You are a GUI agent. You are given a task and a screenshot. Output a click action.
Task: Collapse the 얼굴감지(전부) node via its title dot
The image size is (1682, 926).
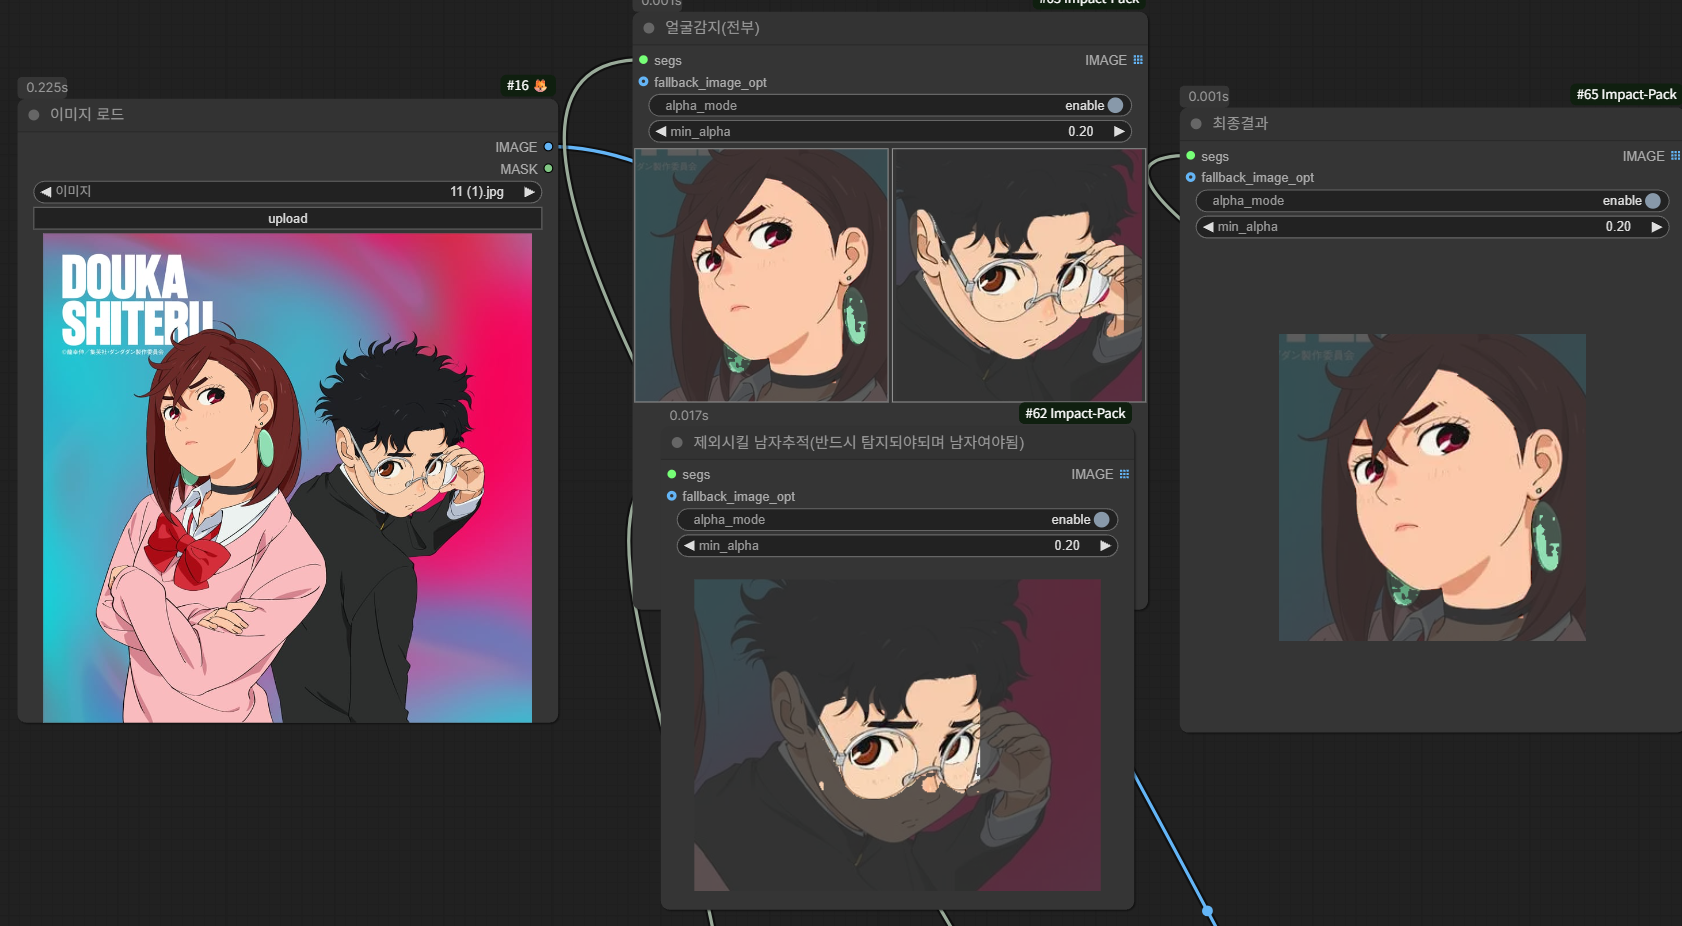tap(649, 28)
